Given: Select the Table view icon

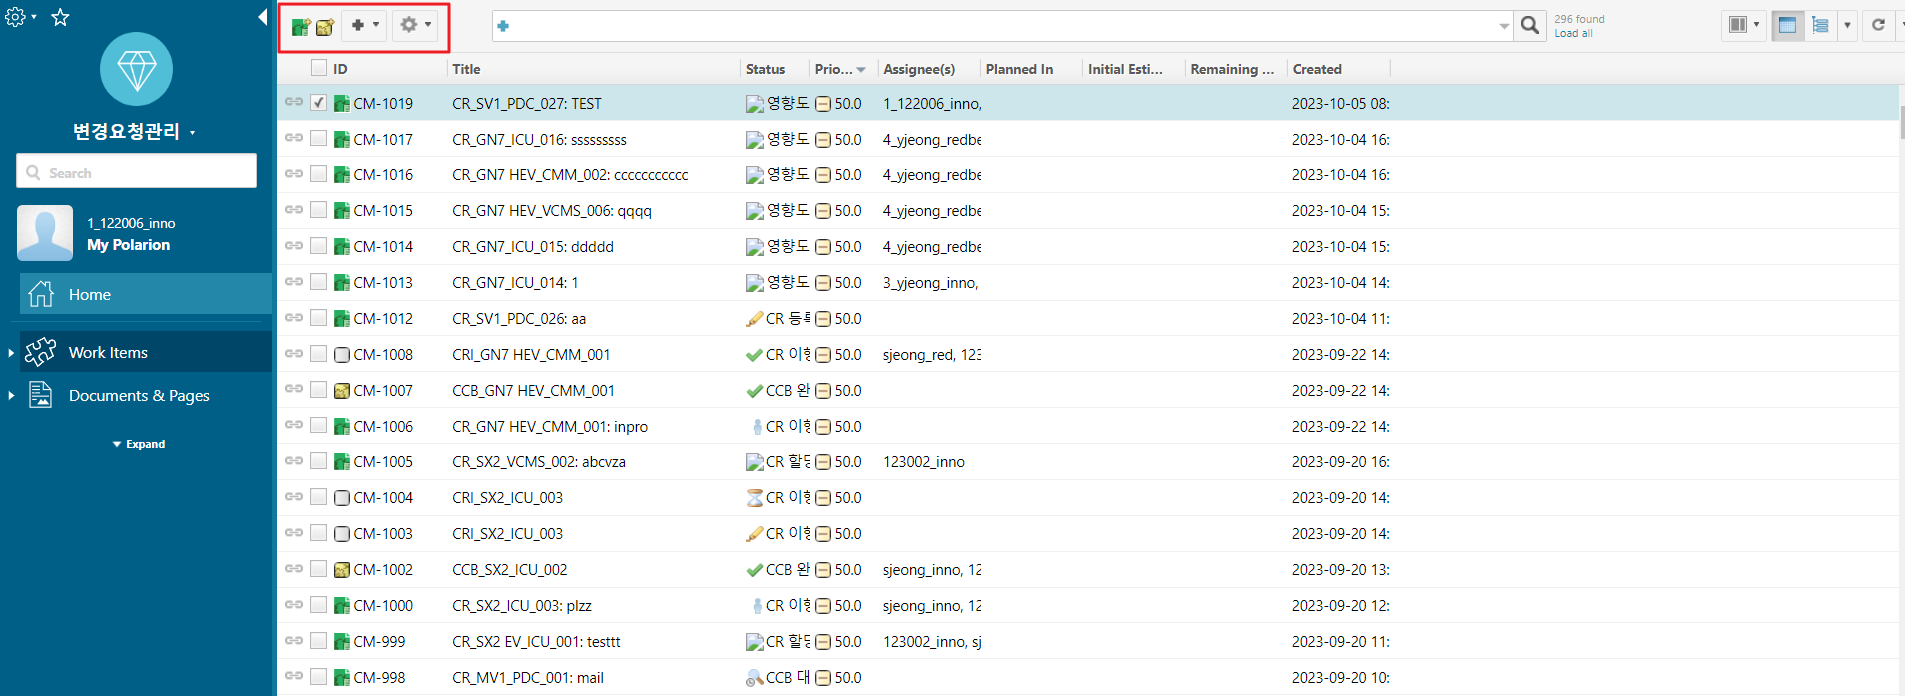Looking at the screenshot, I should click(1787, 26).
